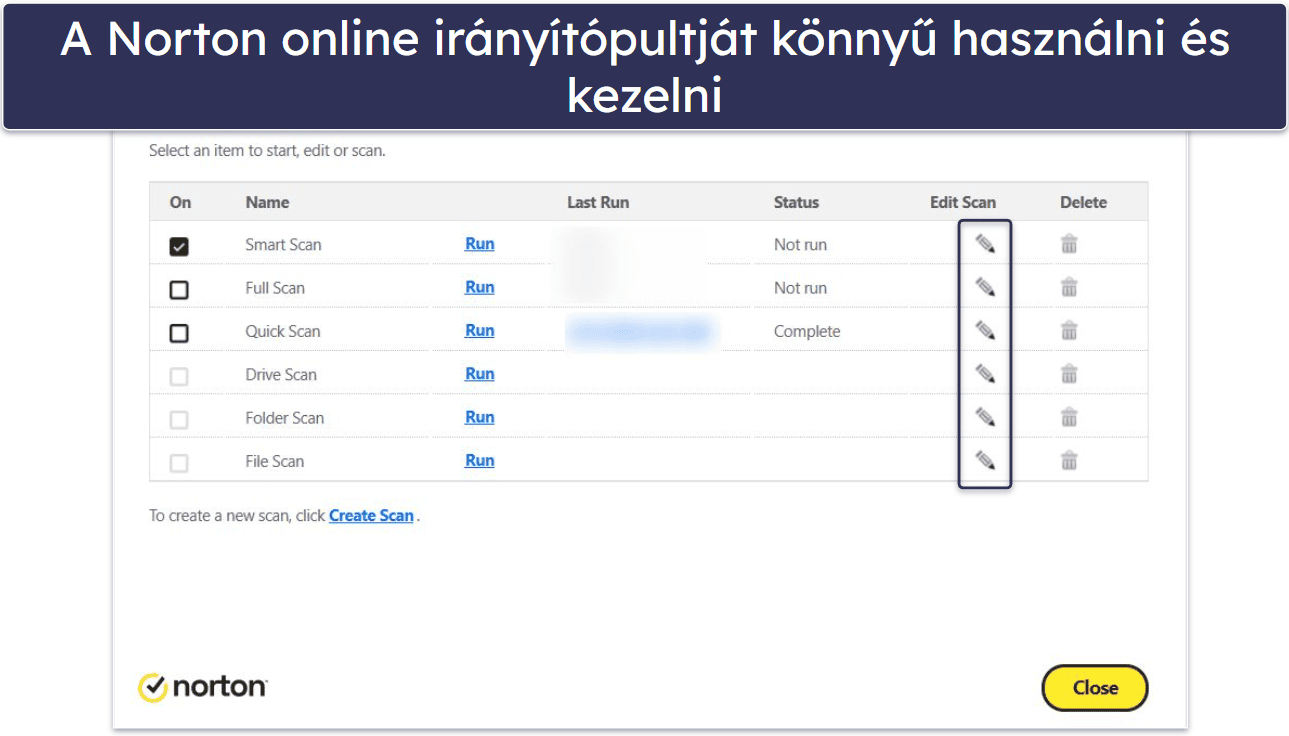Run the Folder Scan
Screen dimensions: 1289x736
click(480, 417)
